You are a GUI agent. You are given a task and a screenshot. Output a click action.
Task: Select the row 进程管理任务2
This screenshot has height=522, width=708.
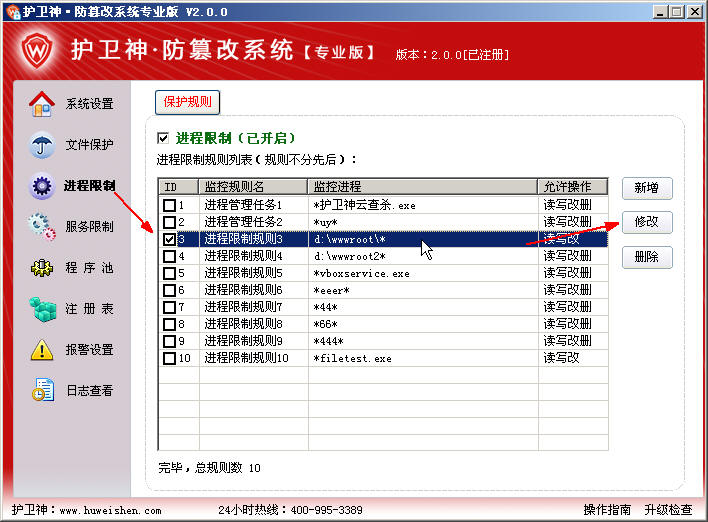tap(383, 222)
